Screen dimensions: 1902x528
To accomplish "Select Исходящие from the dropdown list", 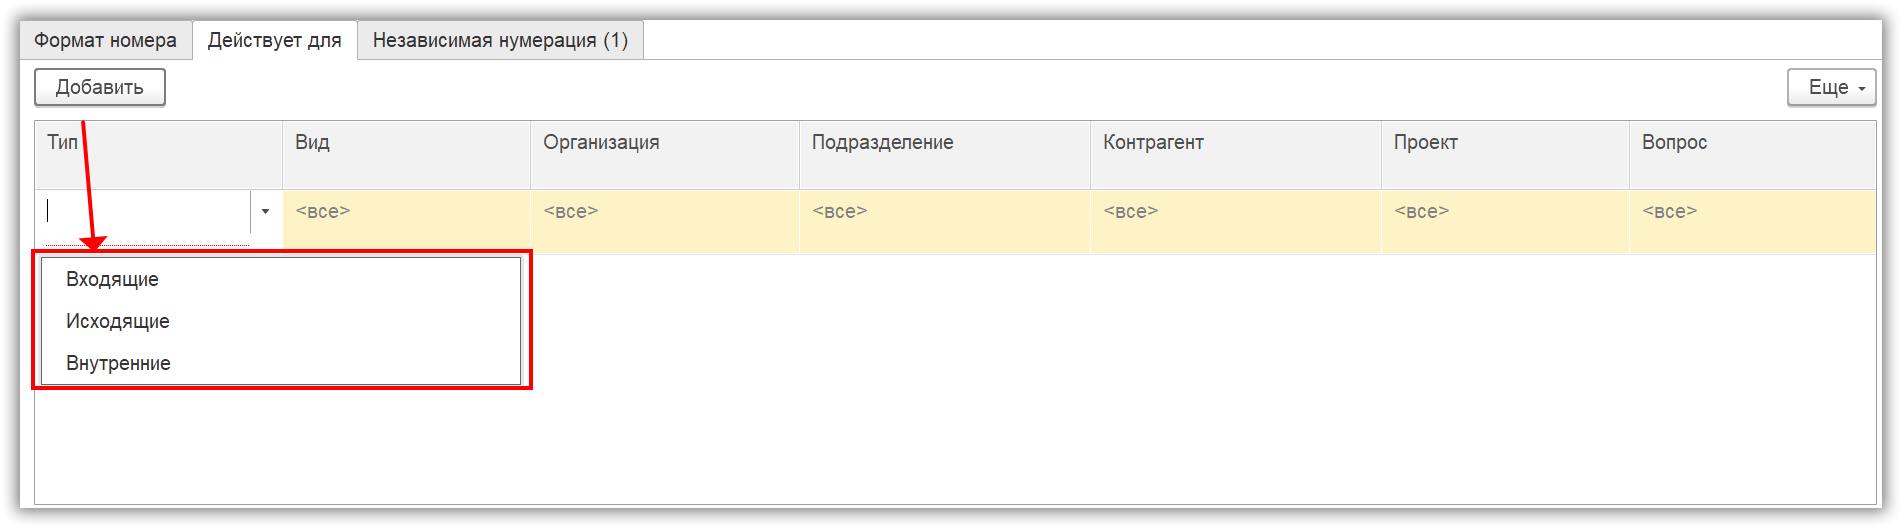I will click(x=118, y=322).
